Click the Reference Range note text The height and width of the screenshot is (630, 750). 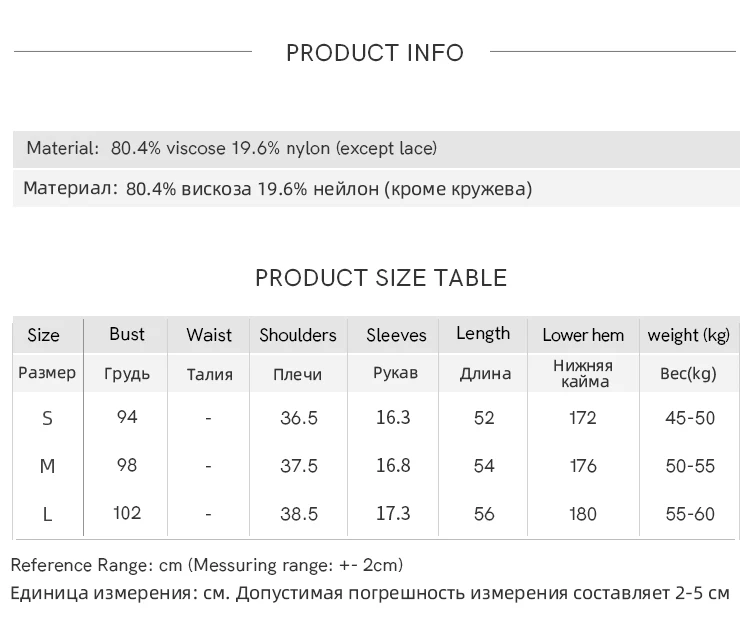click(207, 566)
